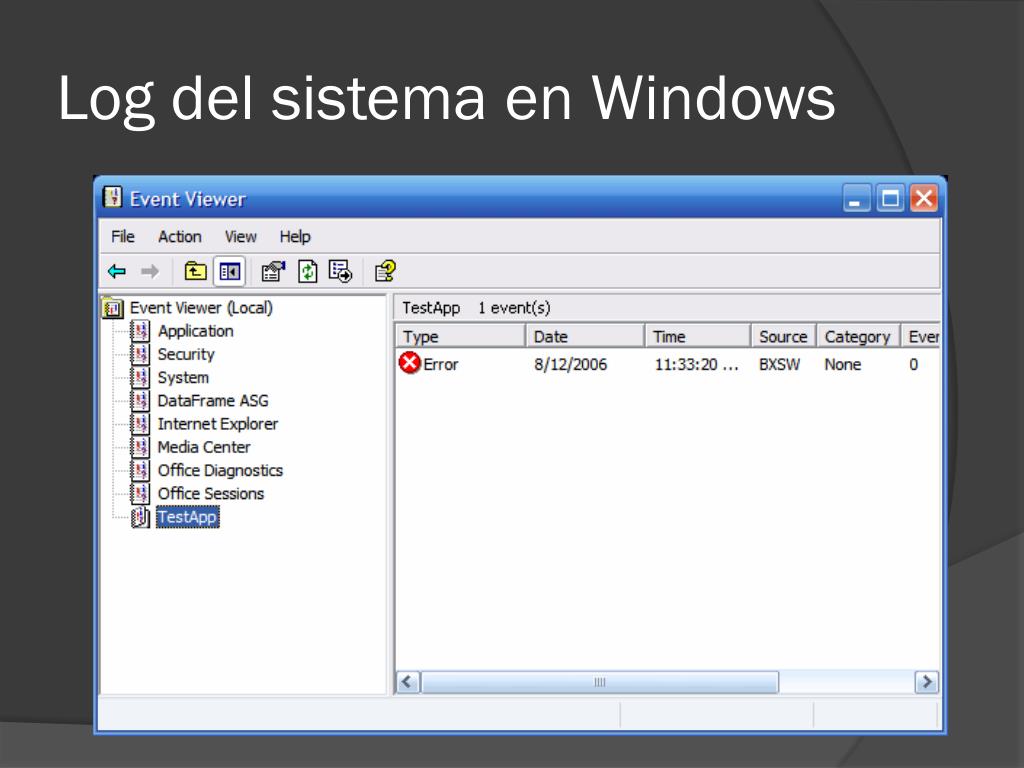Open the Properties toolbar icon
The height and width of the screenshot is (768, 1024).
(273, 271)
